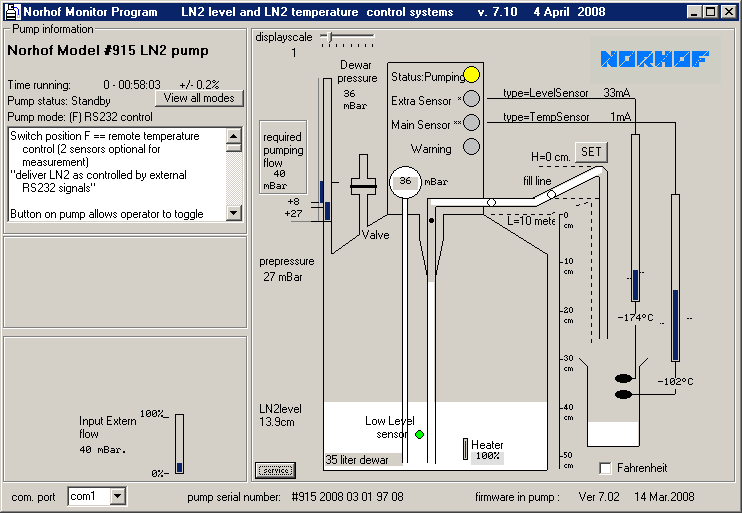
Task: Click the View all modes button
Action: point(199,98)
